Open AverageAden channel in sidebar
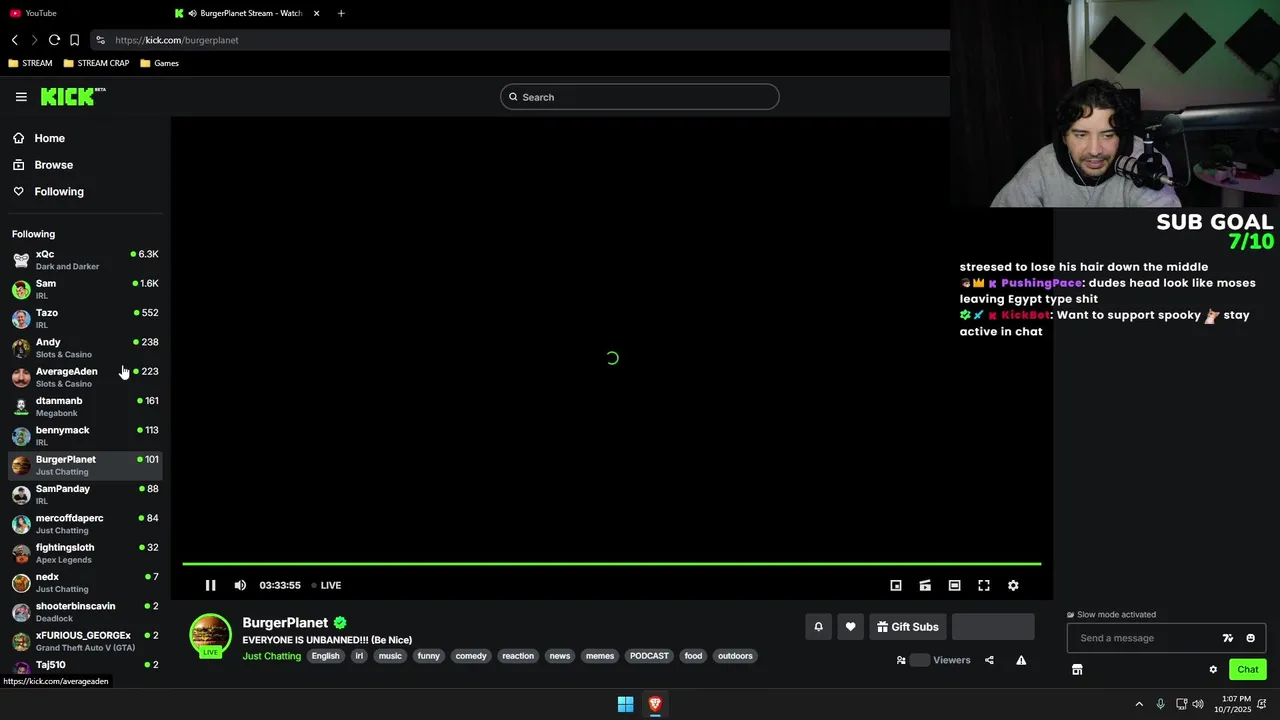Viewport: 1280px width, 720px height. (85, 377)
